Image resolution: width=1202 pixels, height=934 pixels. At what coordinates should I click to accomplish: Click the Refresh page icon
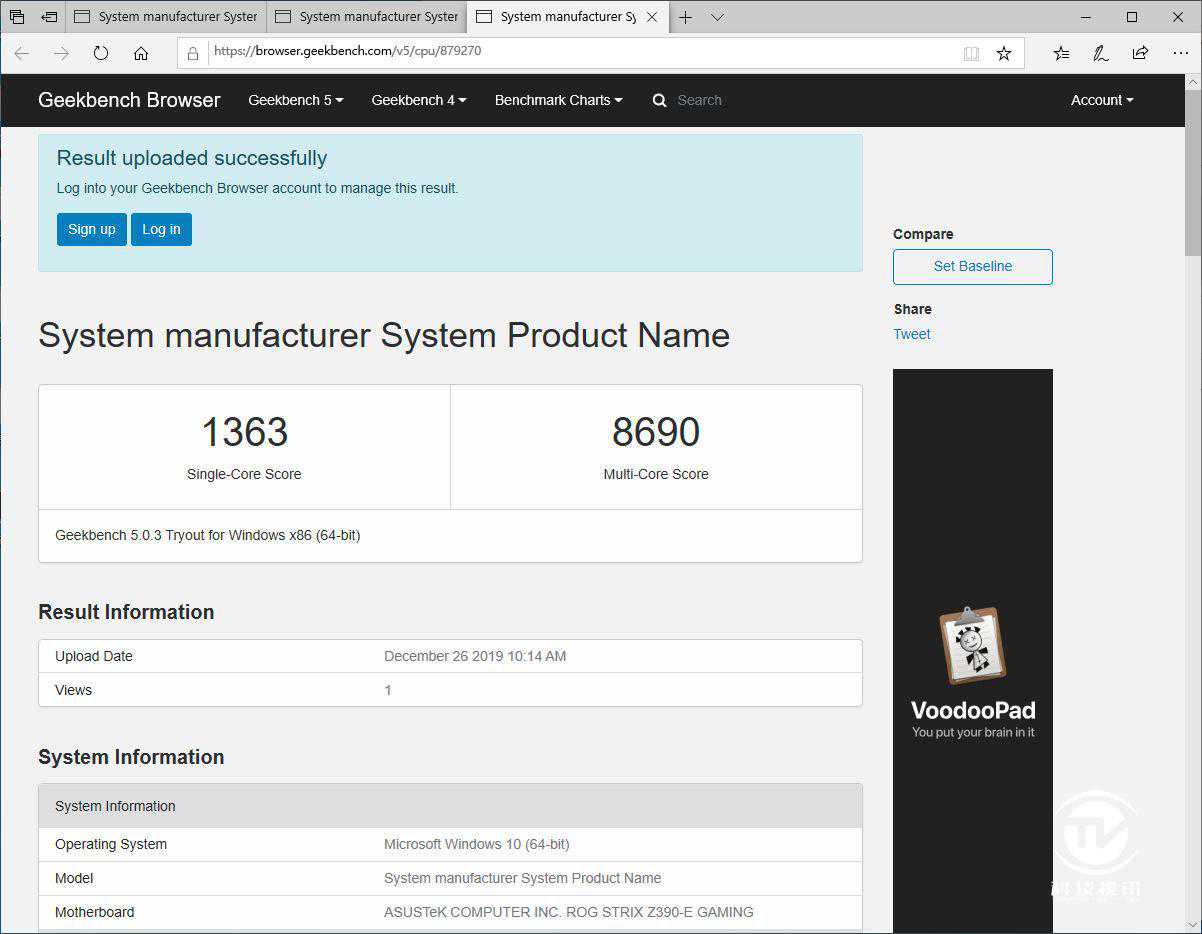101,53
